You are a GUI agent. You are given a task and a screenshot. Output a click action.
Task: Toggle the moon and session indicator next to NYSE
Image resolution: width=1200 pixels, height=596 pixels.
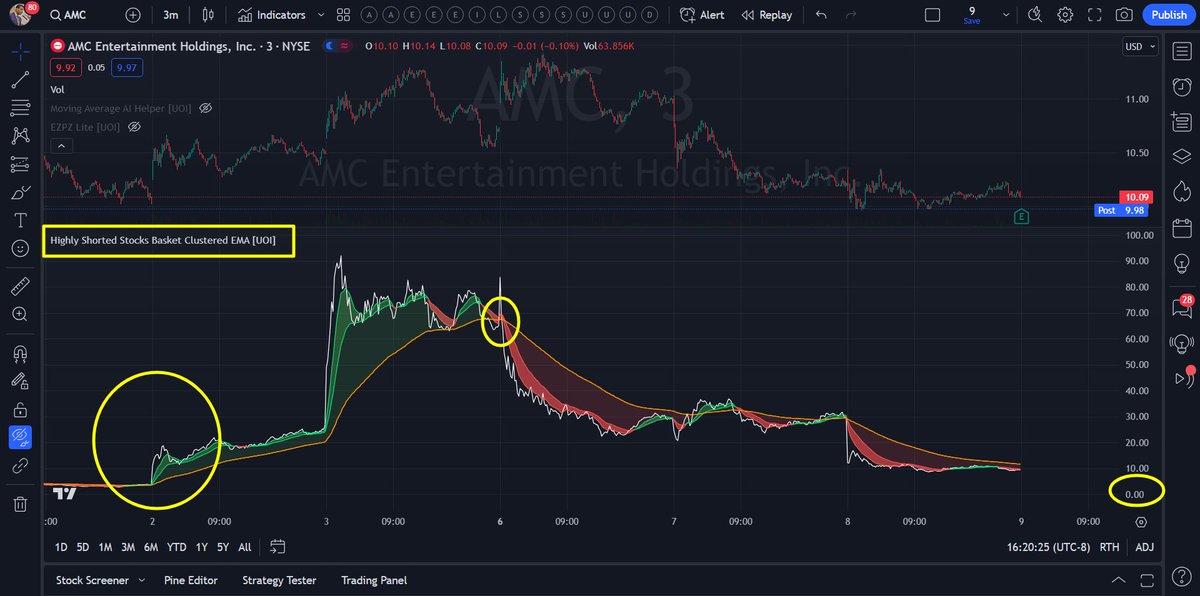pyautogui.click(x=338, y=46)
